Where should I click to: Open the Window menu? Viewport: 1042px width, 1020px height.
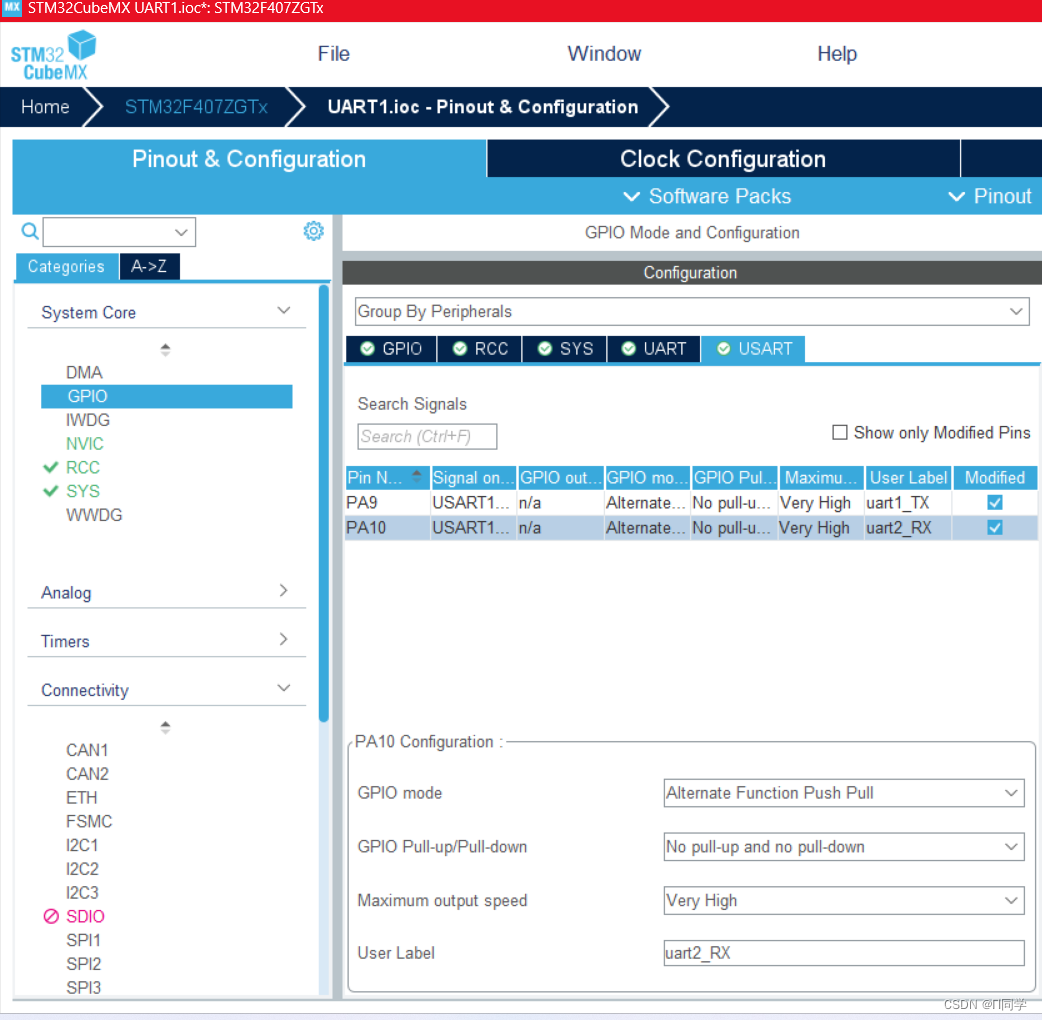tap(604, 54)
